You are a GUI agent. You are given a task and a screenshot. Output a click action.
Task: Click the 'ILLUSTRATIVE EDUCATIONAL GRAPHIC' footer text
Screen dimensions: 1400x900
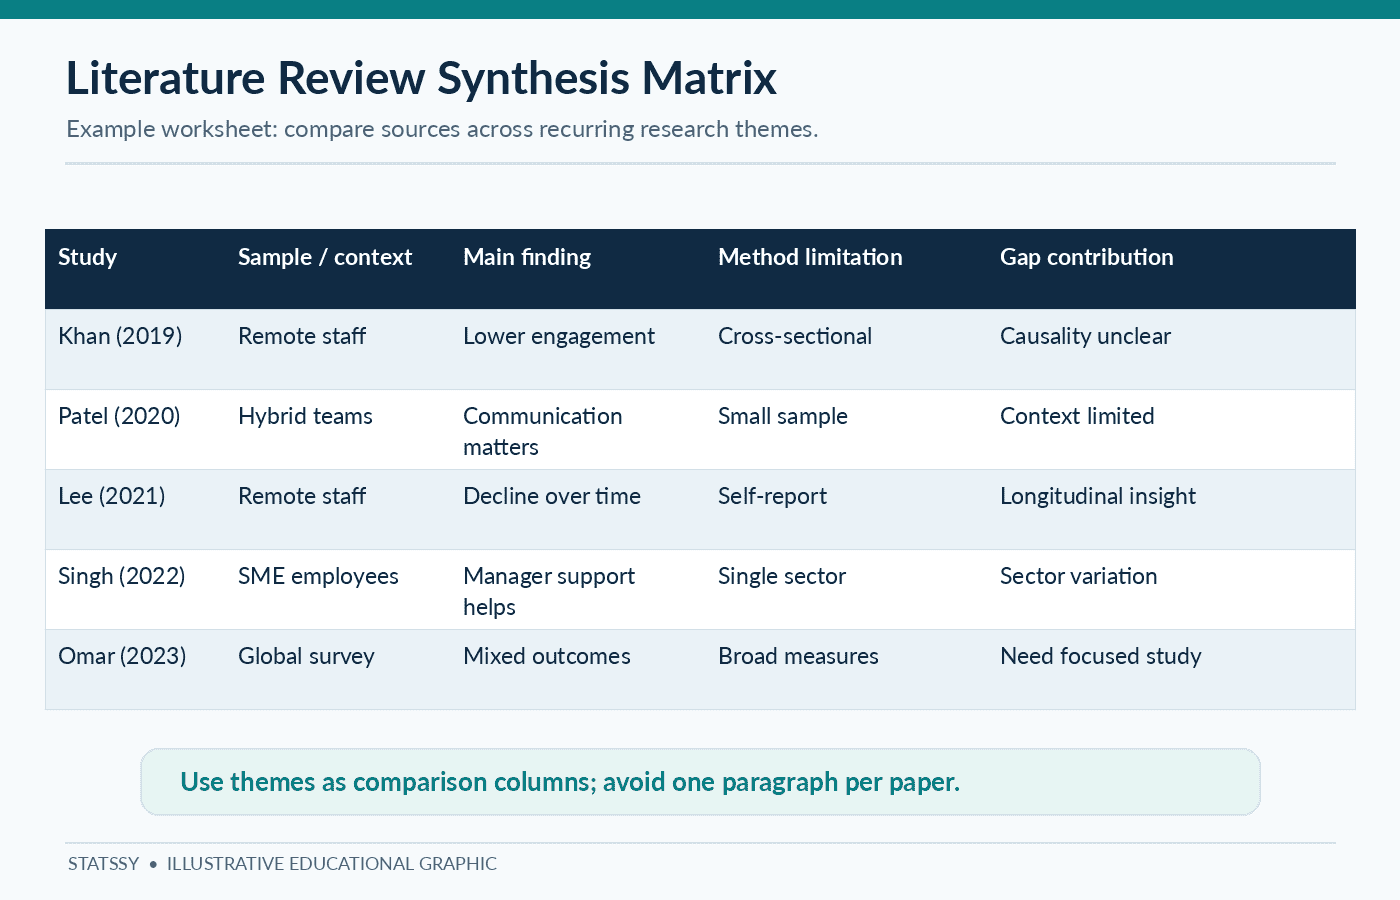coord(332,864)
